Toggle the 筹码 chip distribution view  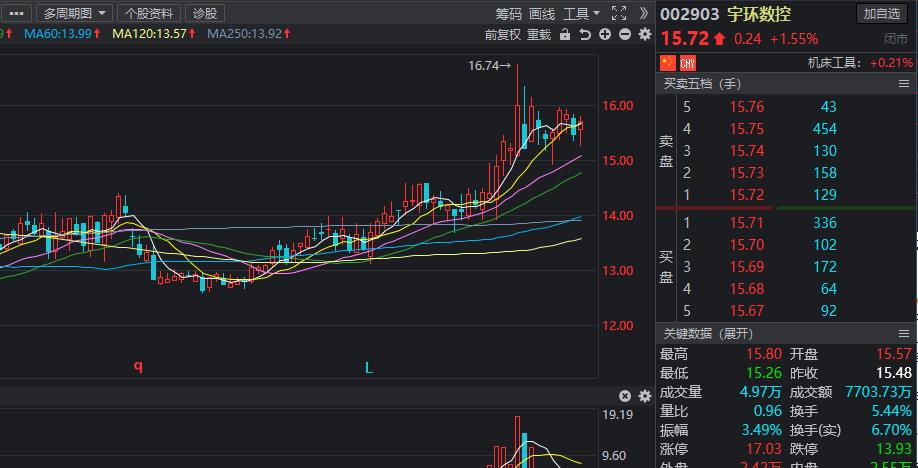tap(508, 13)
